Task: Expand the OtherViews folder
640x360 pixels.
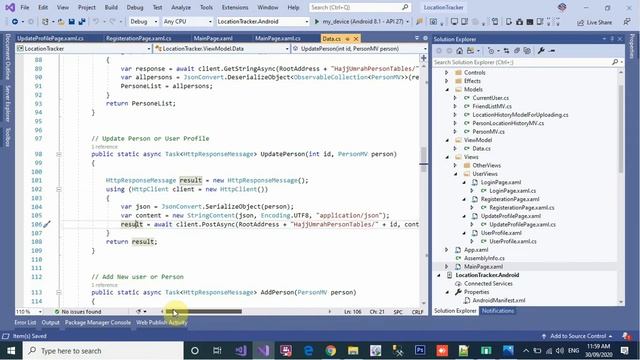Action: (455, 165)
